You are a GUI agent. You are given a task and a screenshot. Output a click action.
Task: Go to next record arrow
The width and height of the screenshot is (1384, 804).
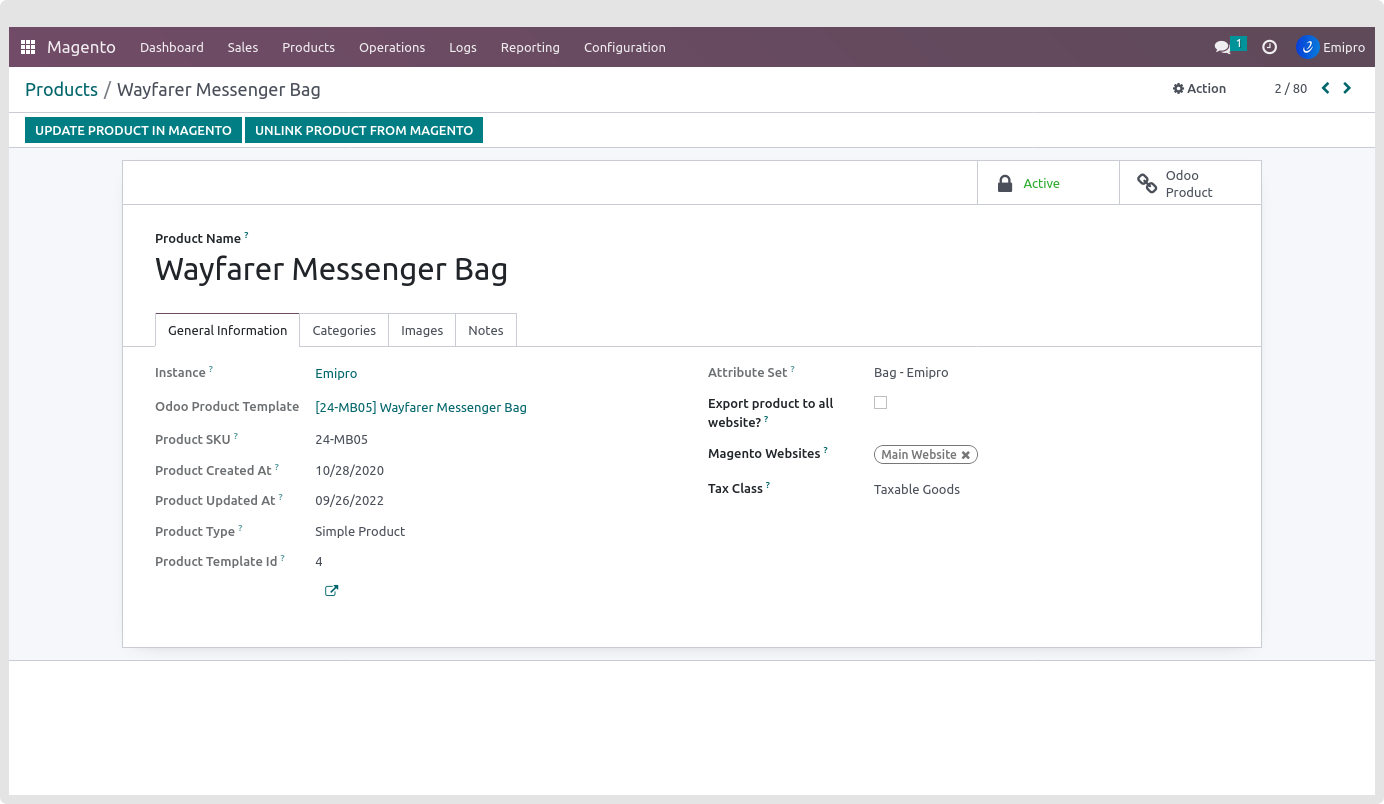point(1347,88)
